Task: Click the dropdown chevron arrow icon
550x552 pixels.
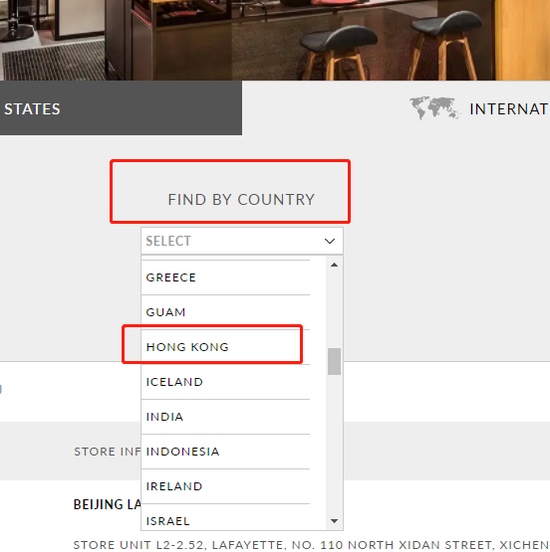Action: [x=330, y=241]
